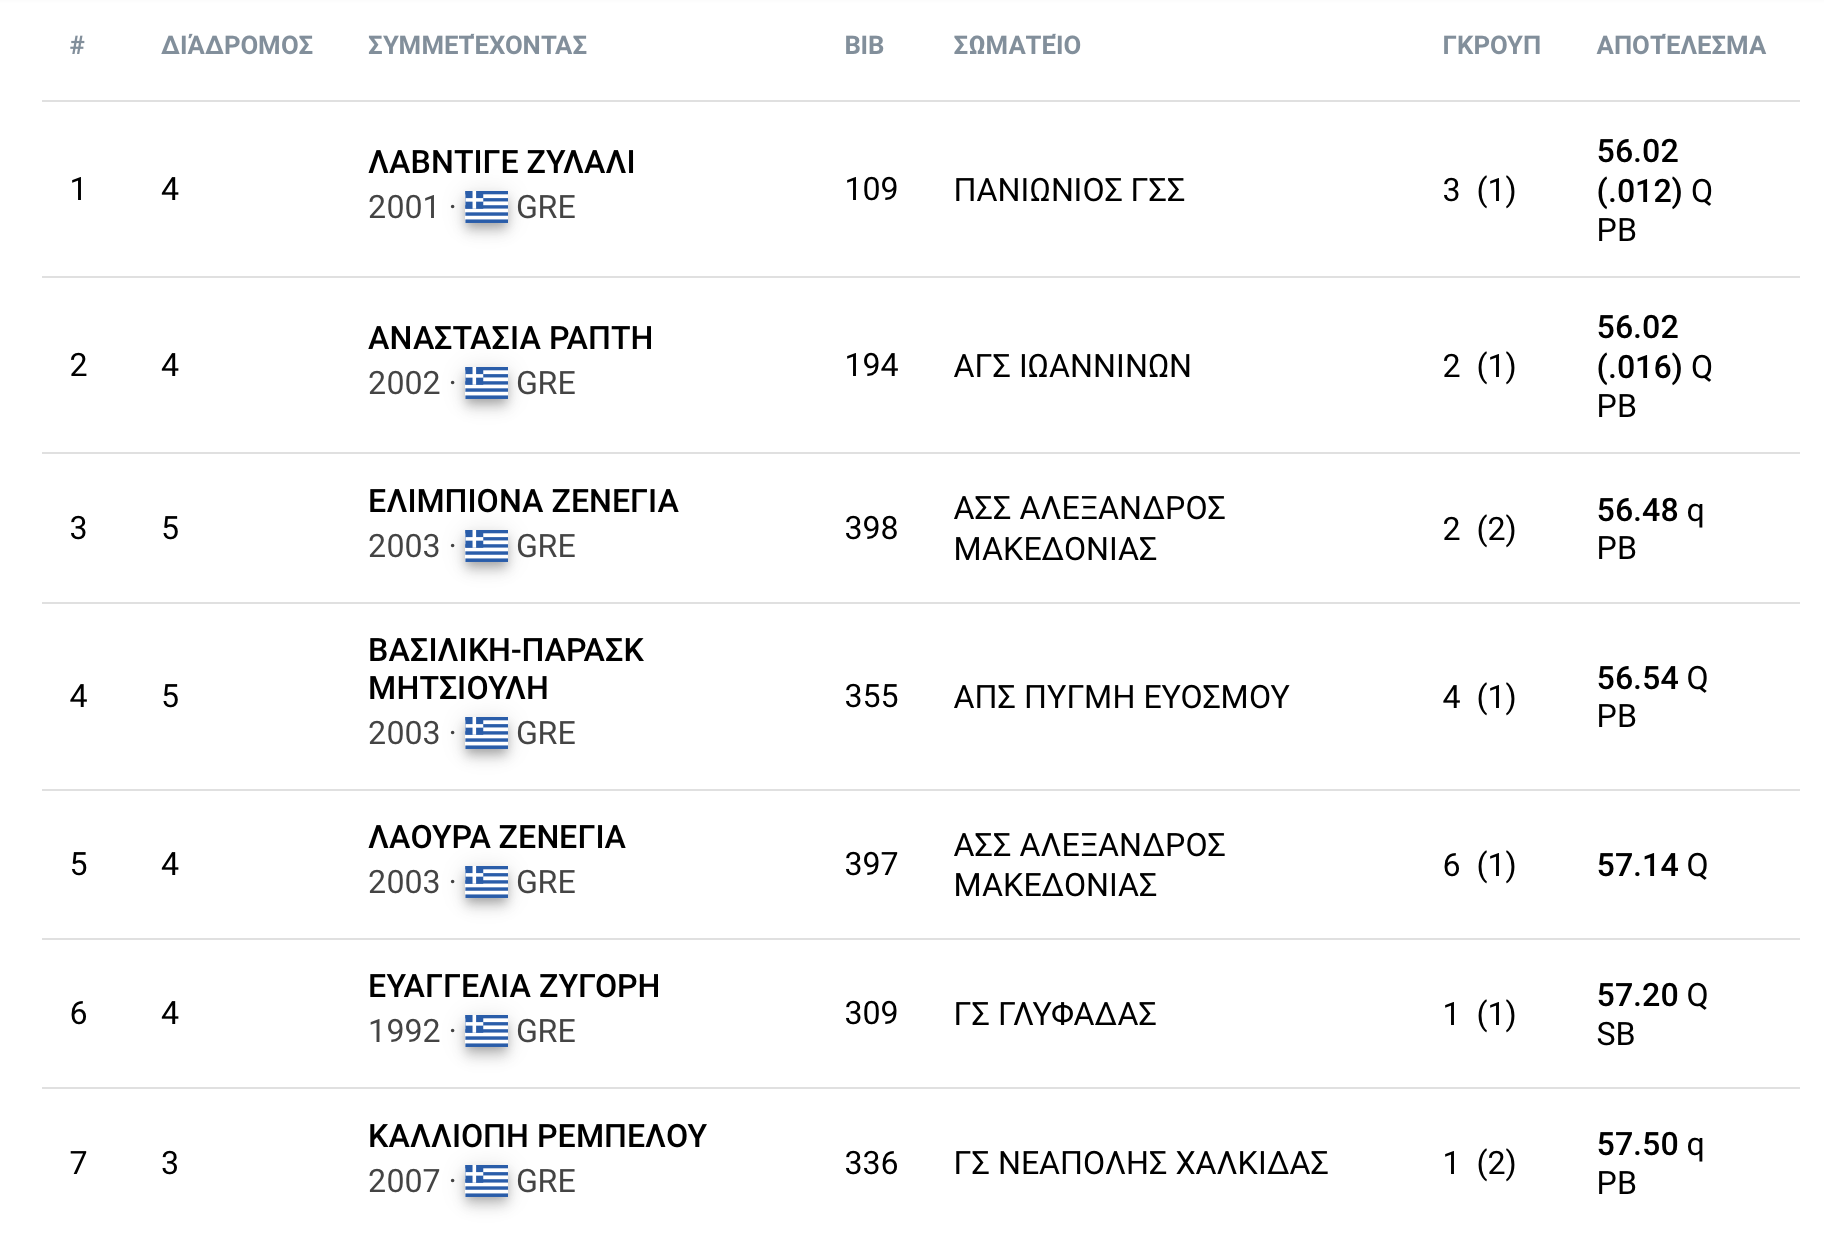Open athlete ΑΝΑΣΤΑΣΙΑ ΡΑΠΤΗ profile
Viewport: 1824px width, 1234px height.
510,338
